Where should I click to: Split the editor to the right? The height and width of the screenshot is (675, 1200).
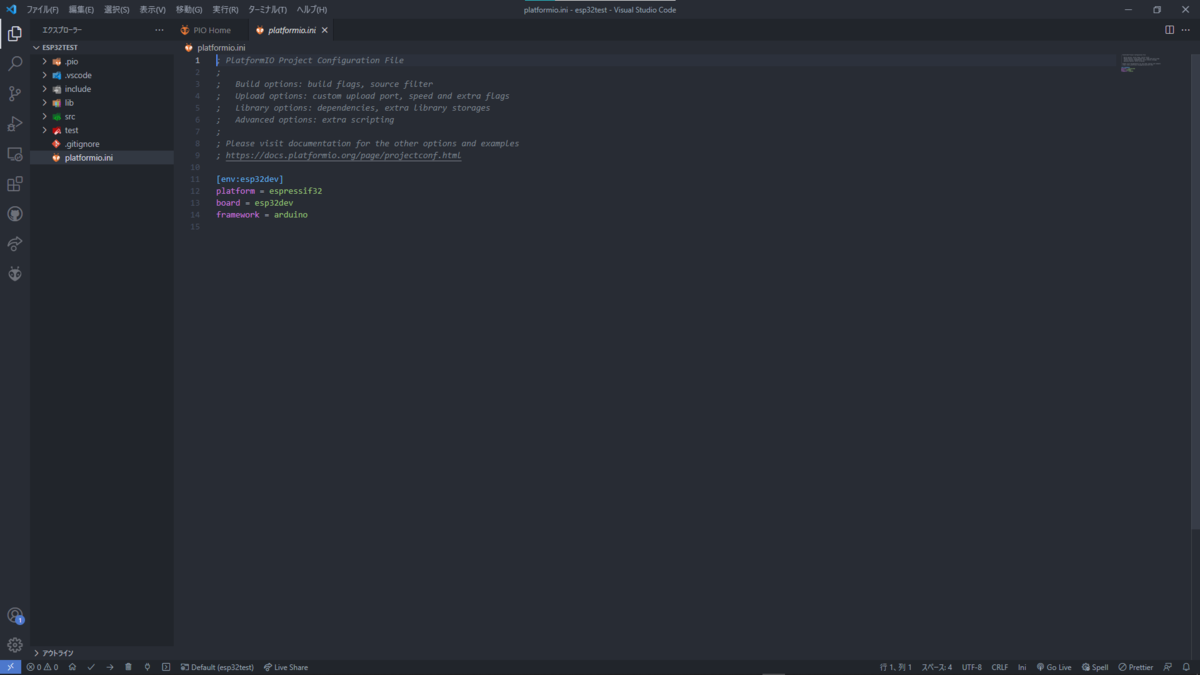[1169, 30]
